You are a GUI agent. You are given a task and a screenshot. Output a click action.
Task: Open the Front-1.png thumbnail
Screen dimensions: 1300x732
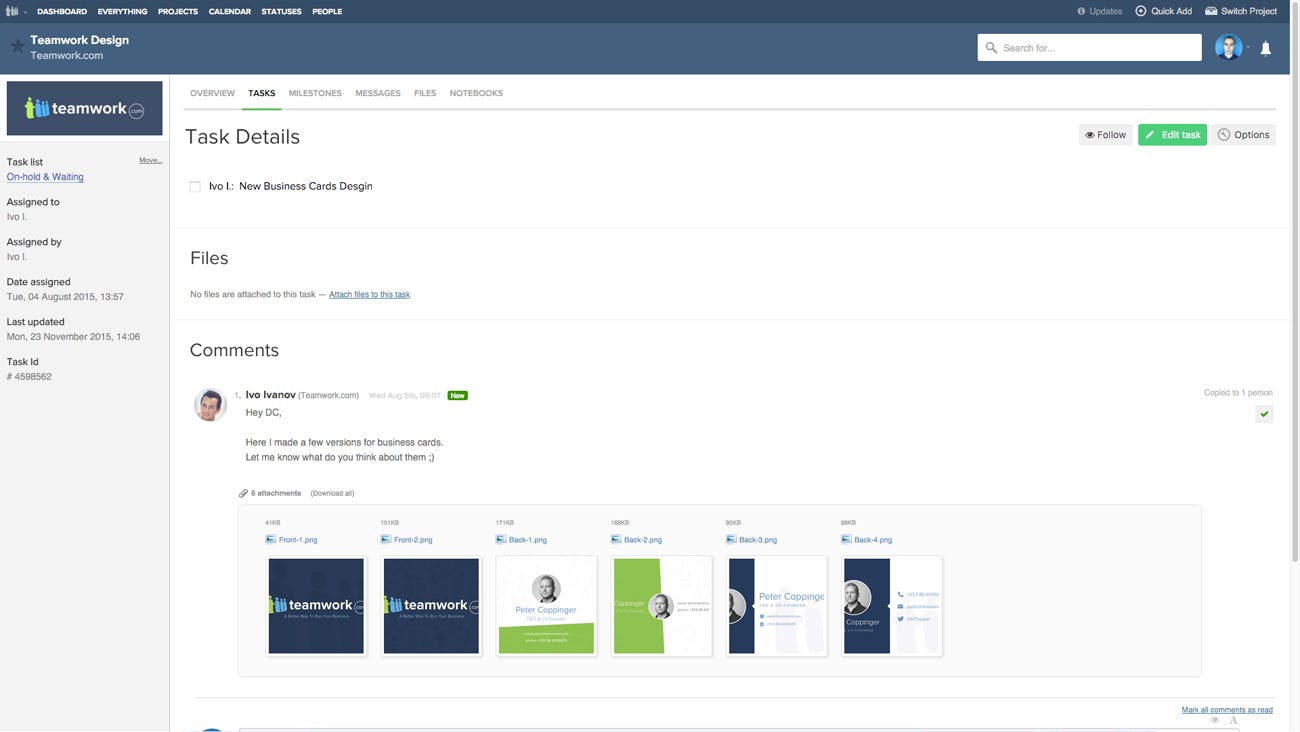[316, 606]
